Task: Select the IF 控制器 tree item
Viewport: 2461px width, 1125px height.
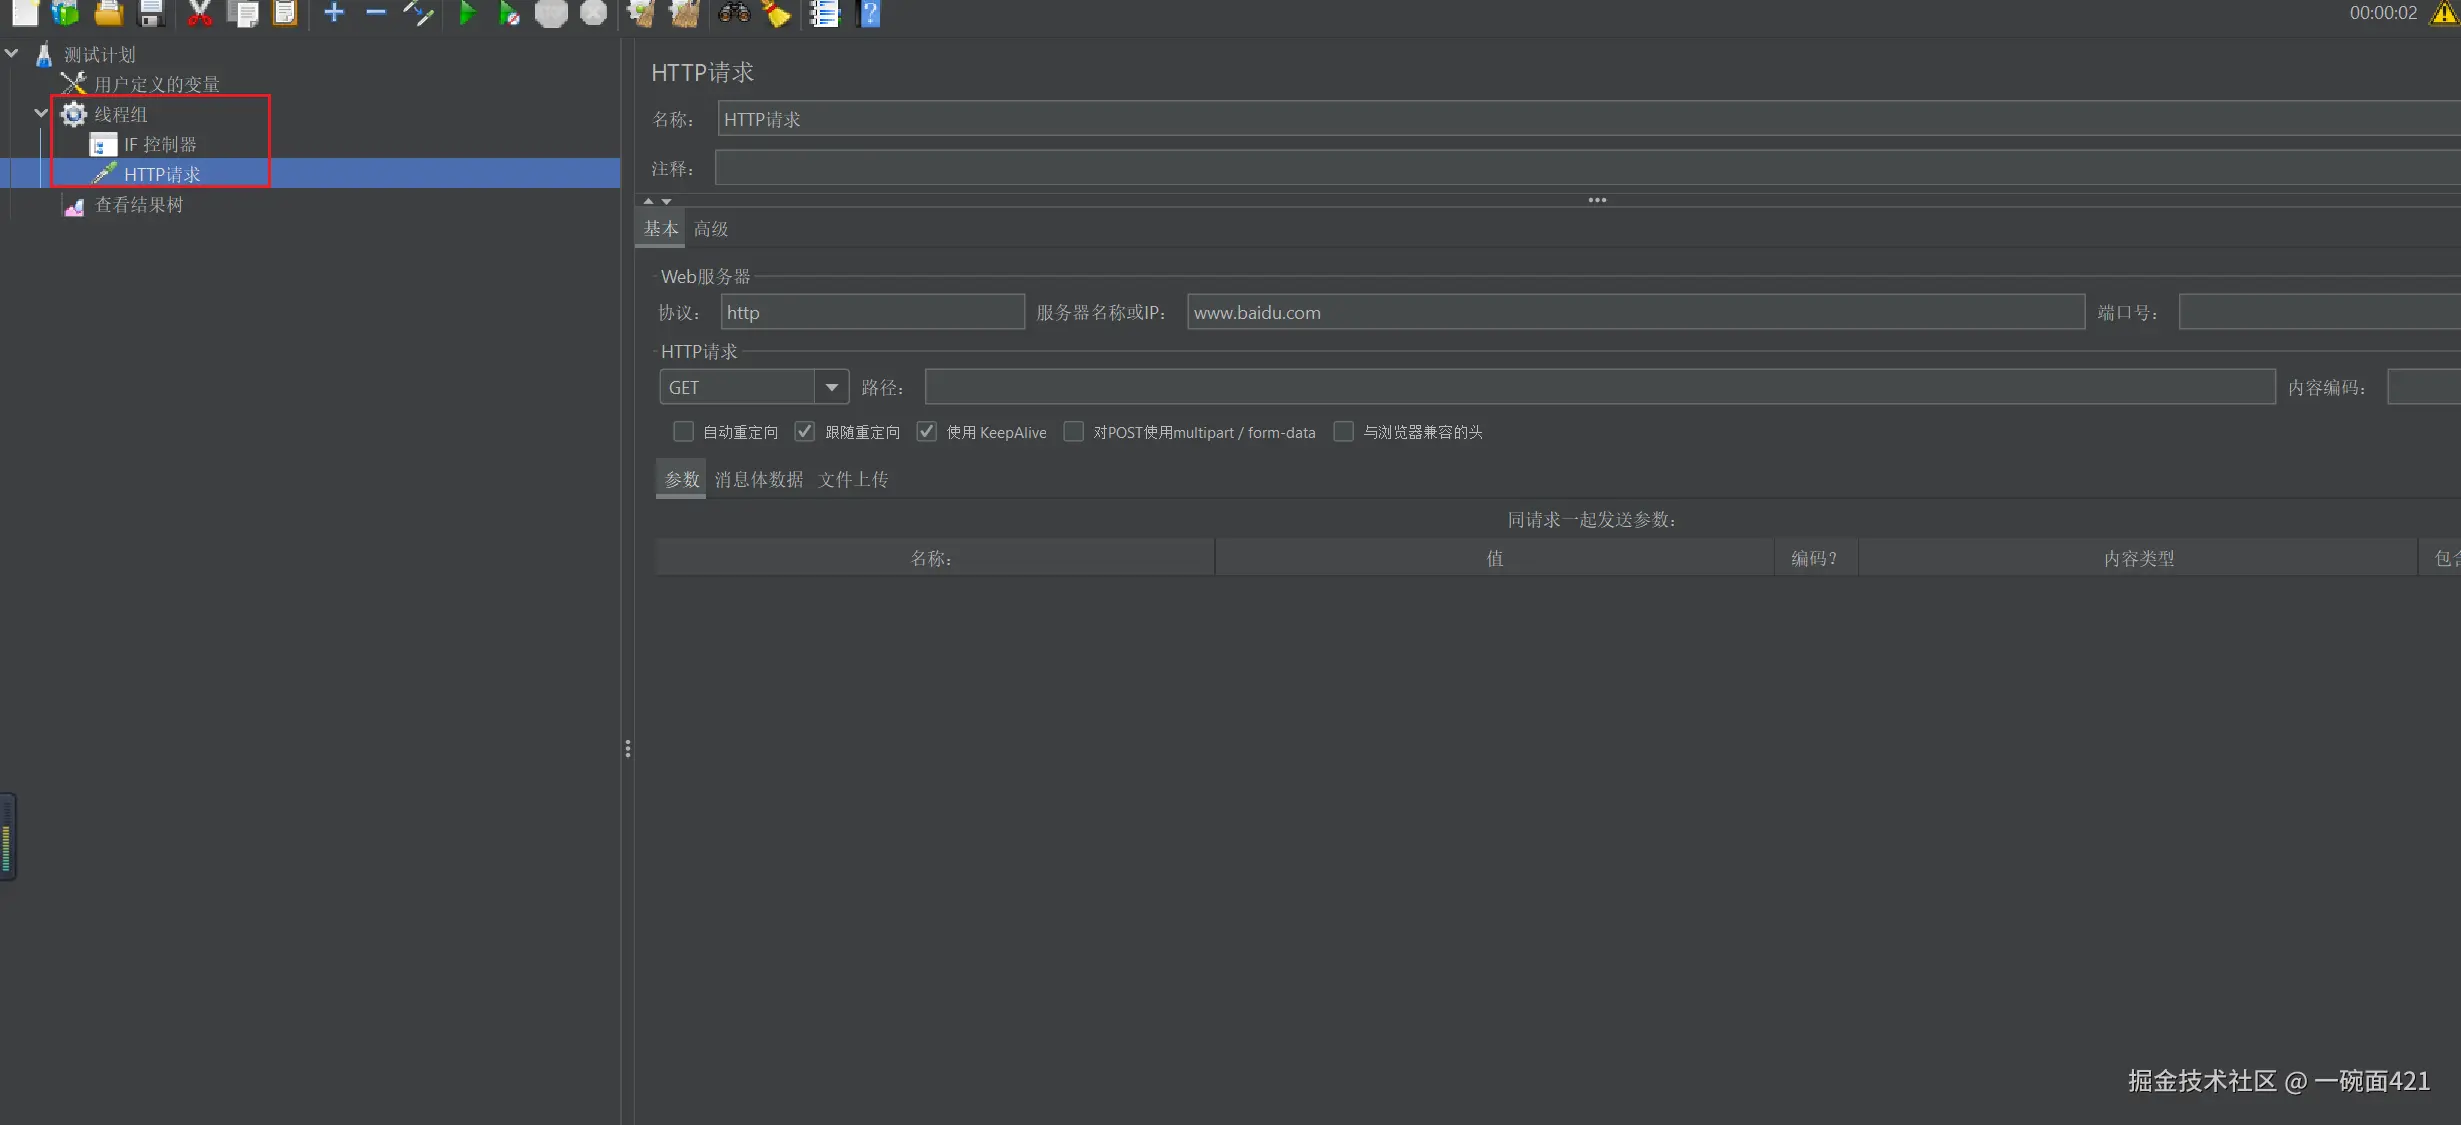Action: [160, 145]
